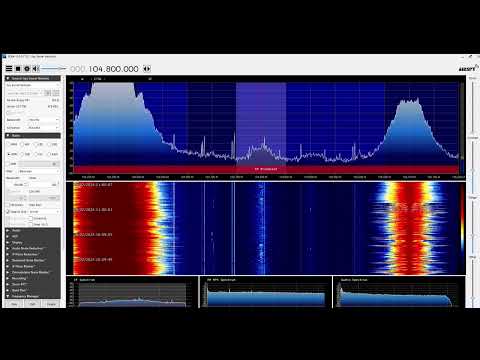Expand the Audio Noise Reduction panel
Screen dimensions: 480x360
pyautogui.click(x=33, y=248)
